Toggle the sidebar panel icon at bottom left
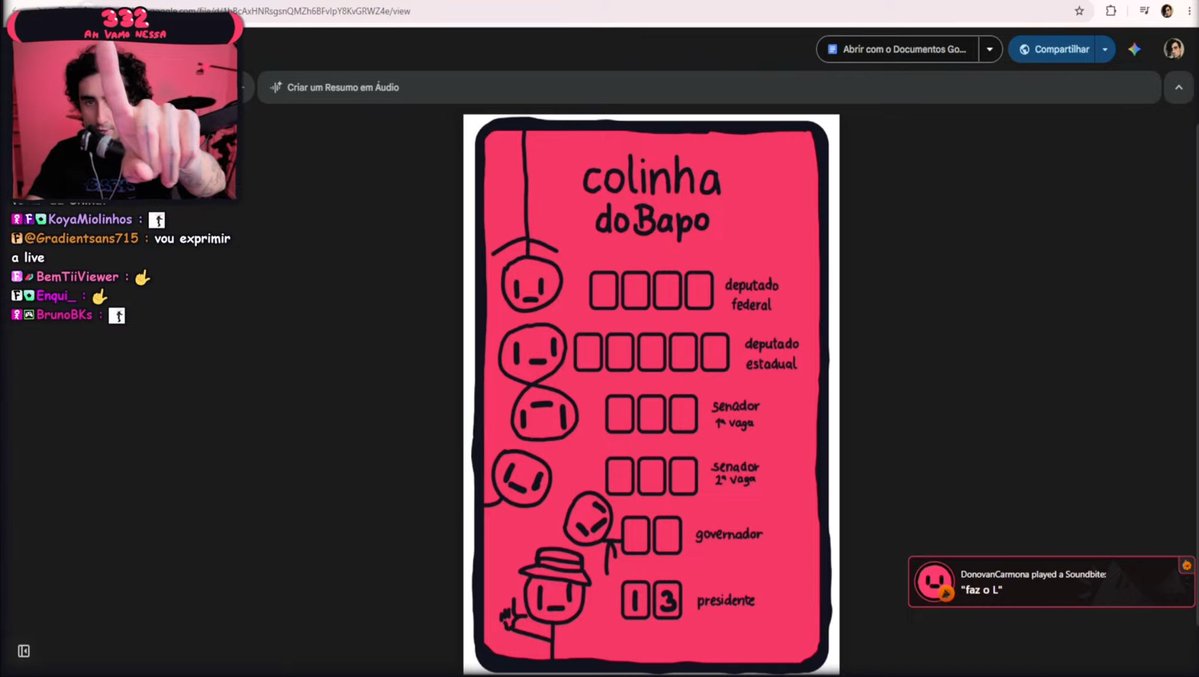The height and width of the screenshot is (677, 1199). [24, 651]
